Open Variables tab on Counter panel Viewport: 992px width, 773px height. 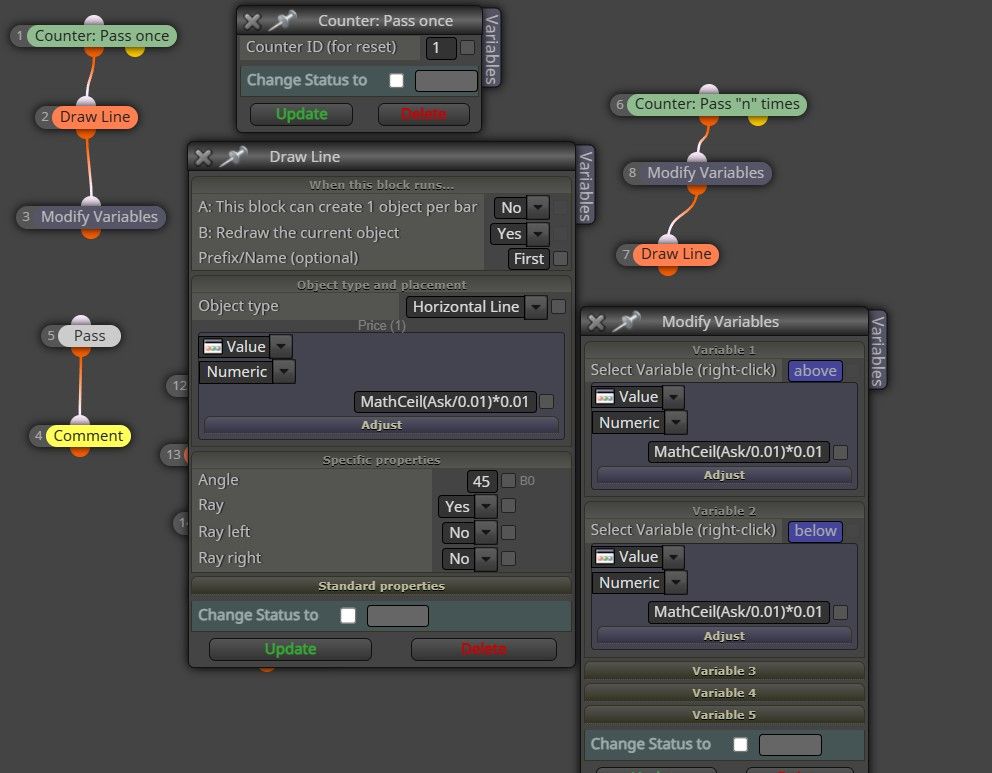(492, 48)
